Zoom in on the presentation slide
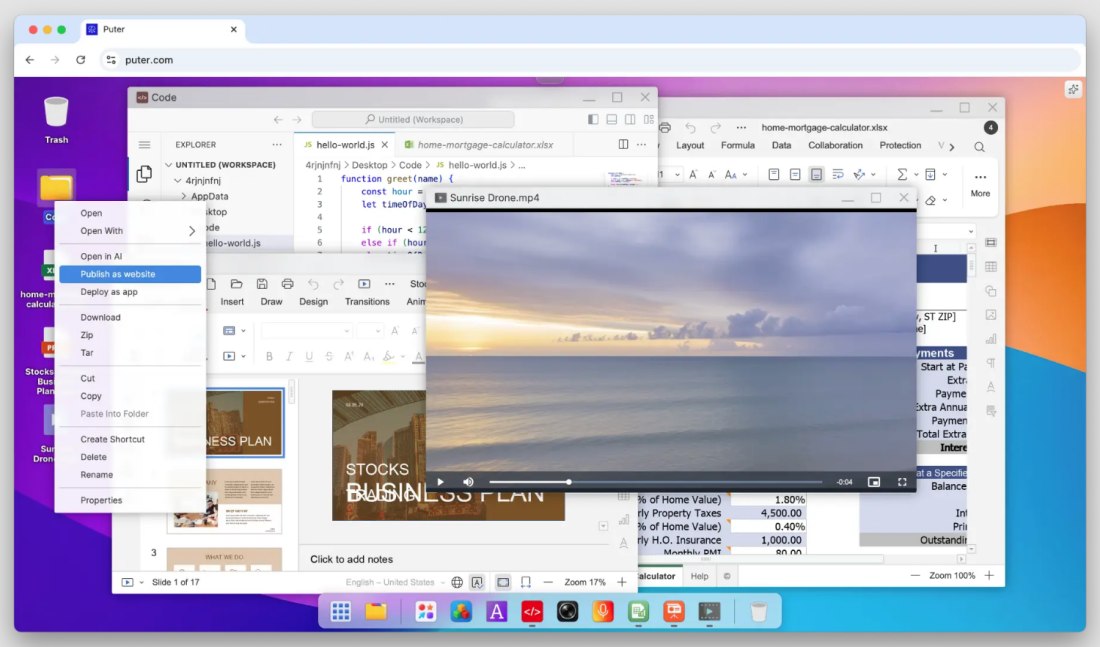This screenshot has height=647, width=1100. tap(622, 582)
